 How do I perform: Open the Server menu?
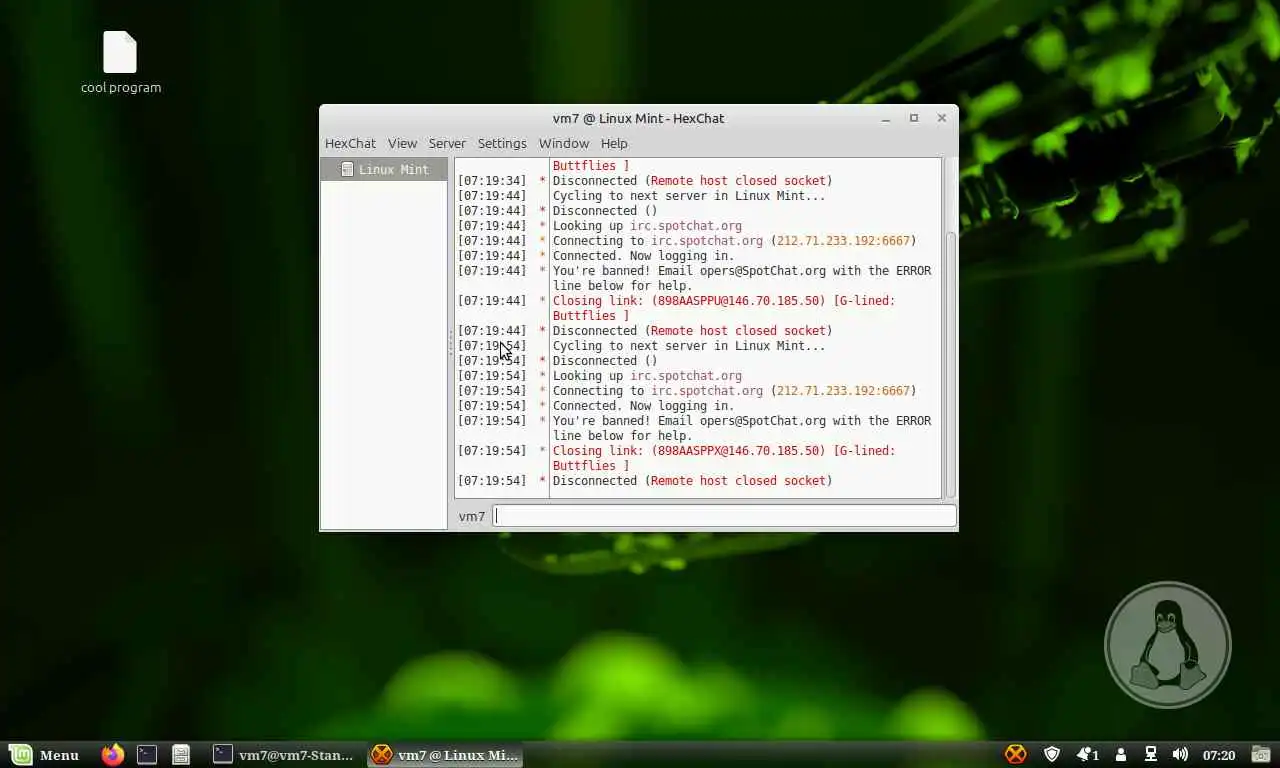(447, 143)
